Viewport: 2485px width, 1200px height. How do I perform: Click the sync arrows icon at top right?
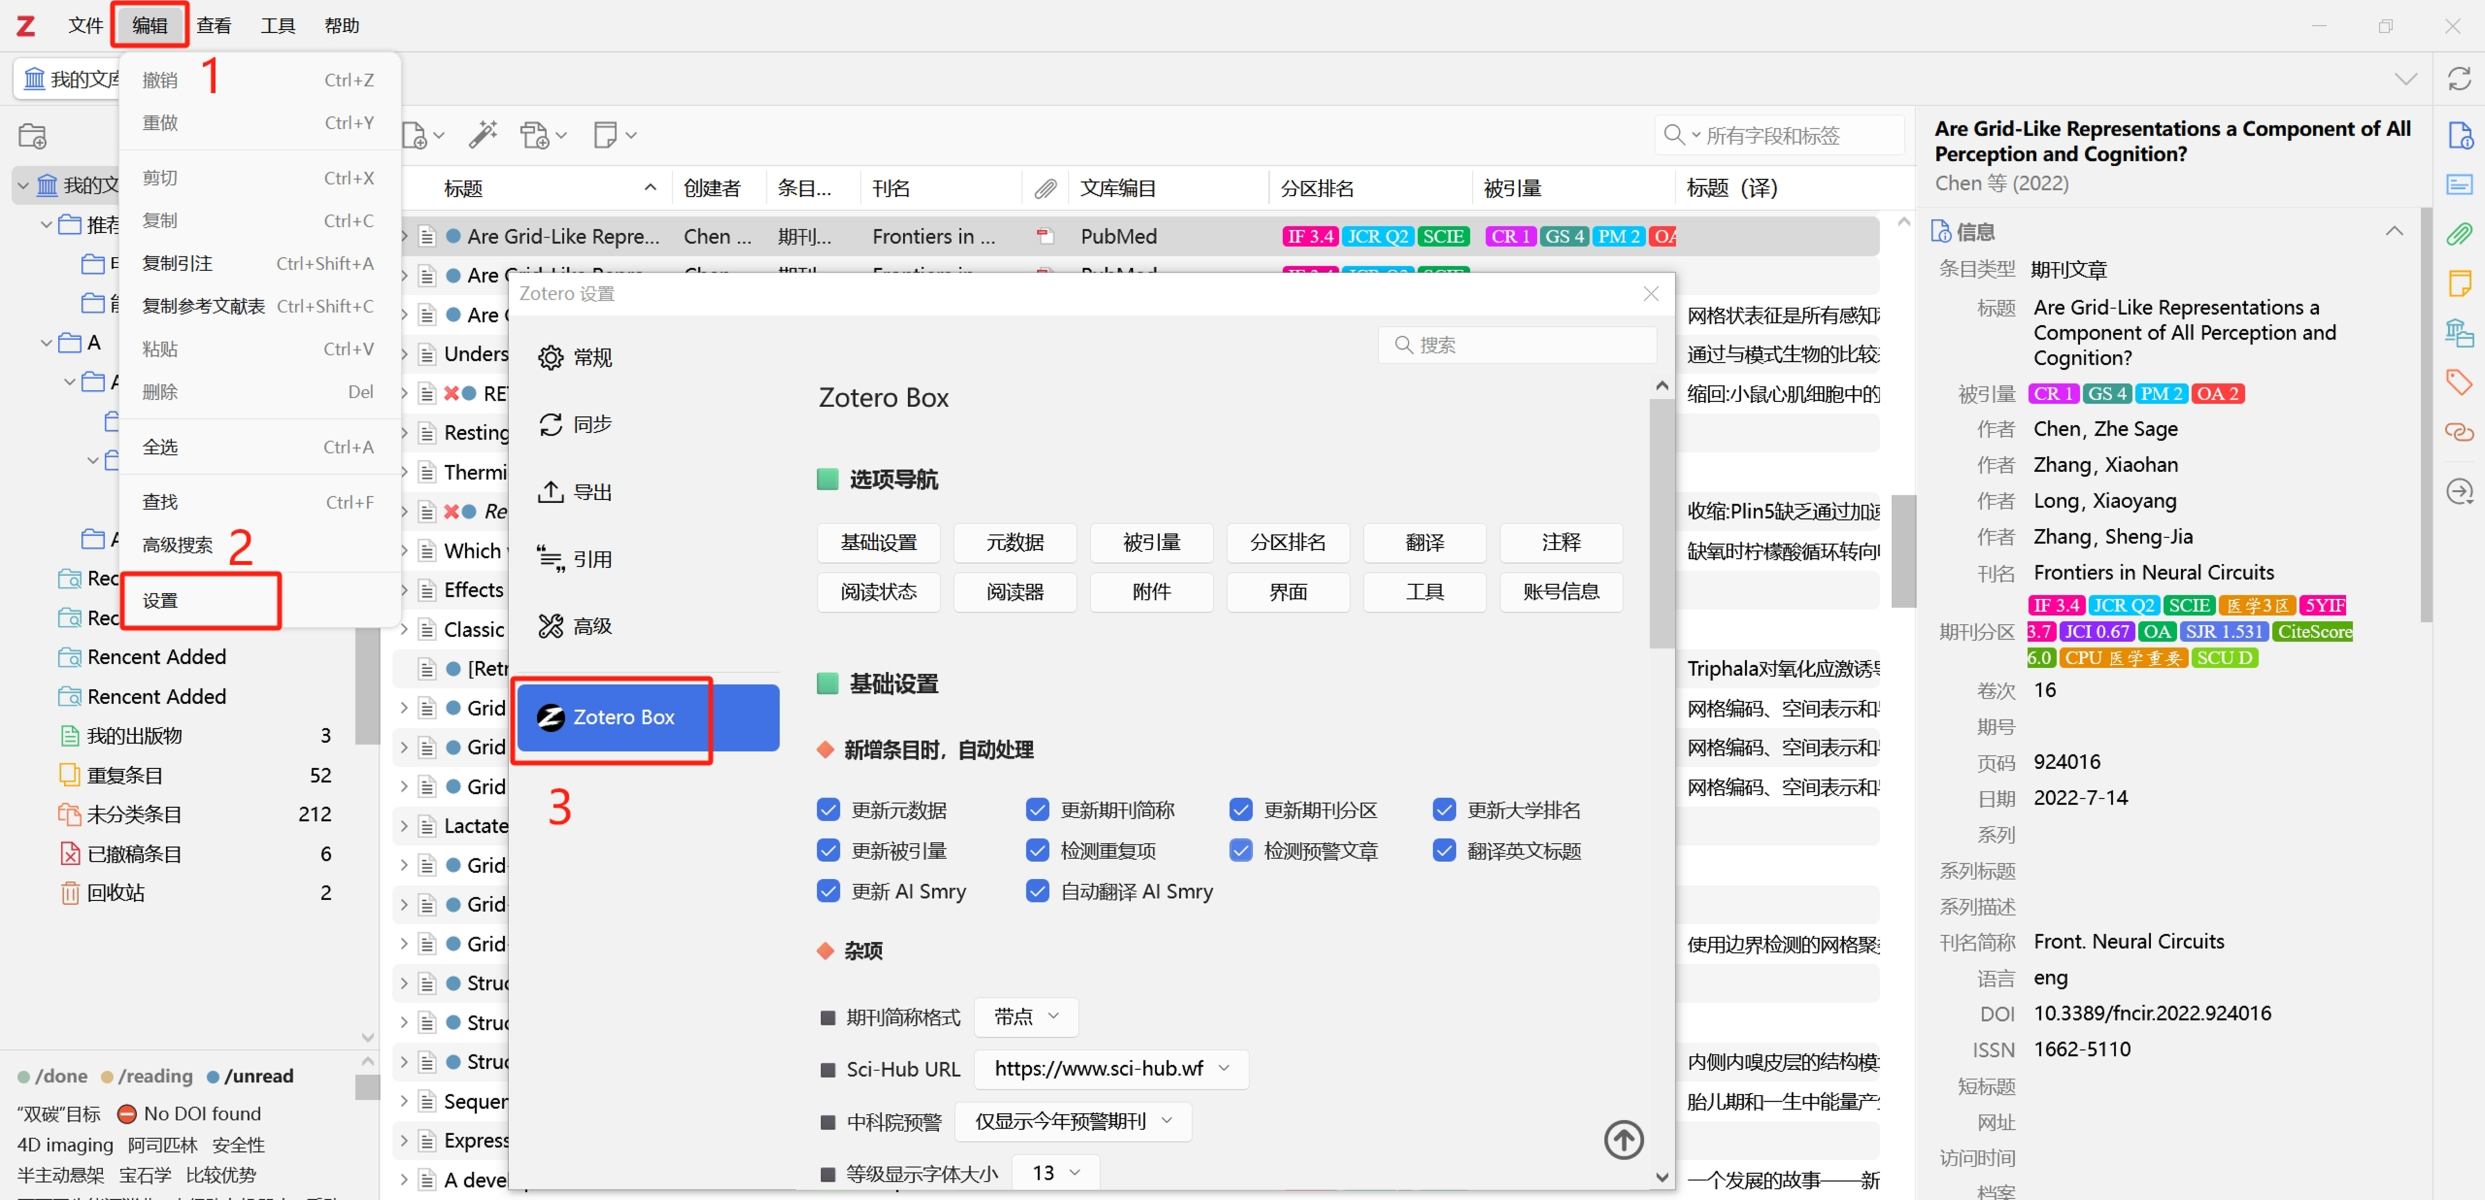(2459, 79)
